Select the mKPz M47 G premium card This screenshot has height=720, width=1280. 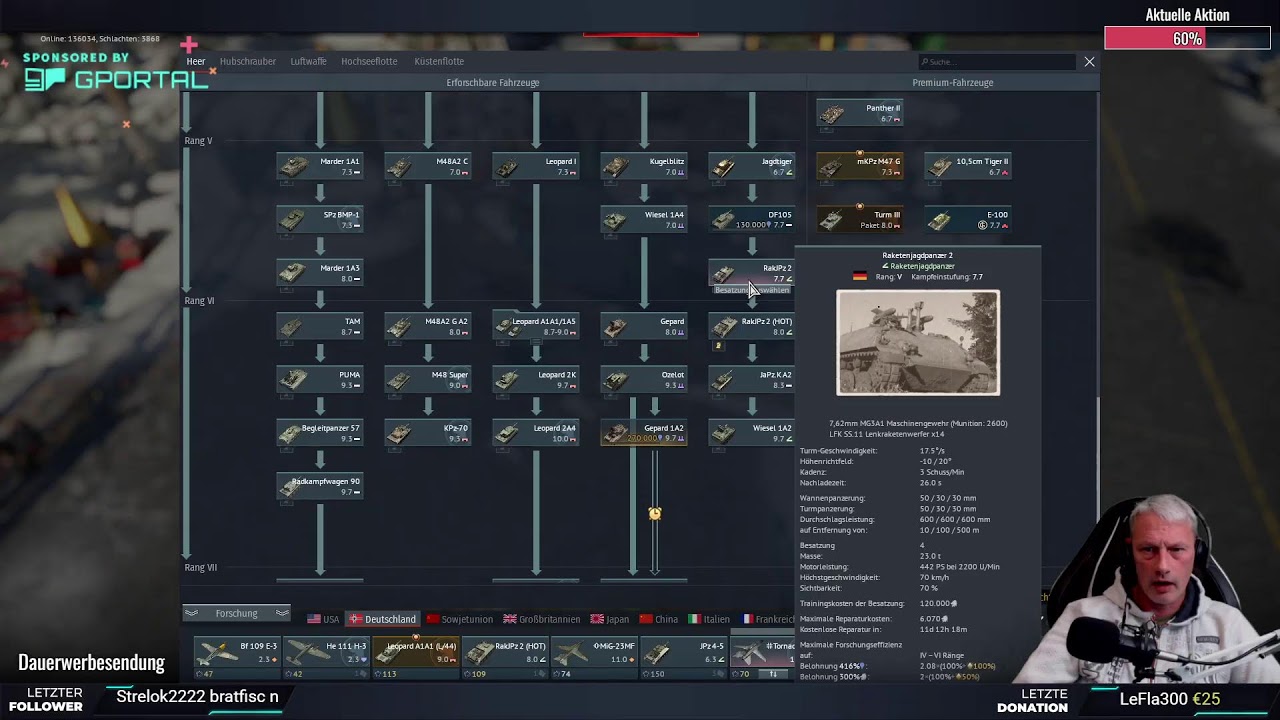pos(860,166)
